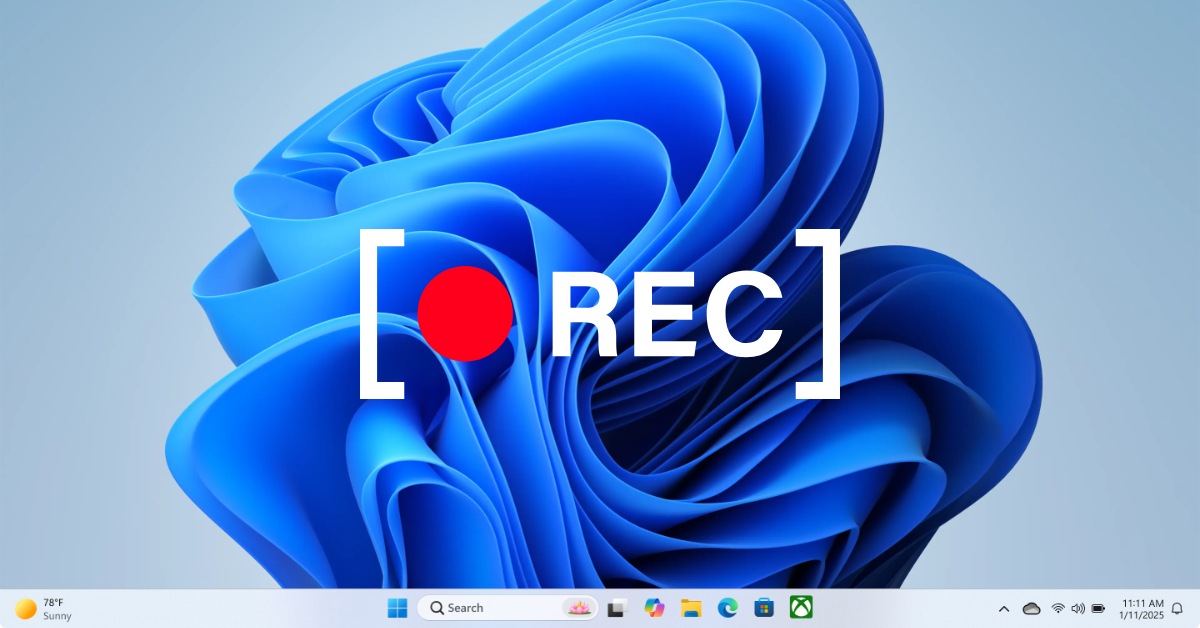Click the OneDrive cloud tray icon

coord(1031,609)
